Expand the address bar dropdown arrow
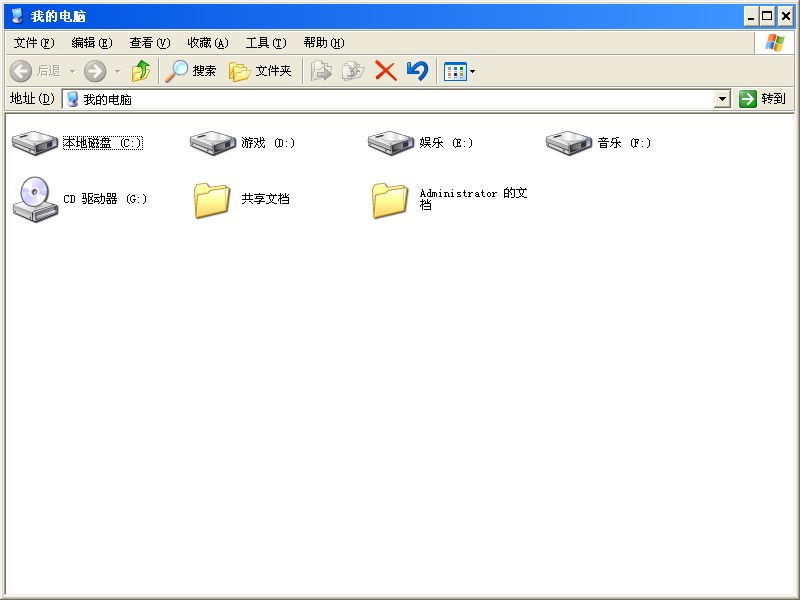Image resolution: width=800 pixels, height=600 pixels. (722, 99)
